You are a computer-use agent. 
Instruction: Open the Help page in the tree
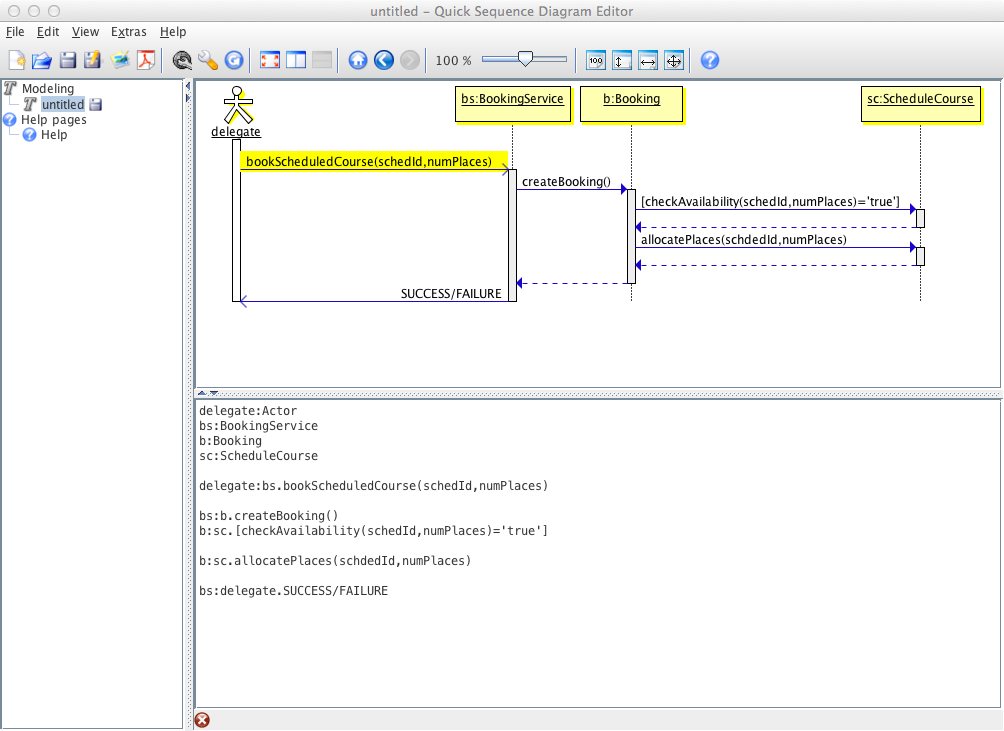pos(53,135)
